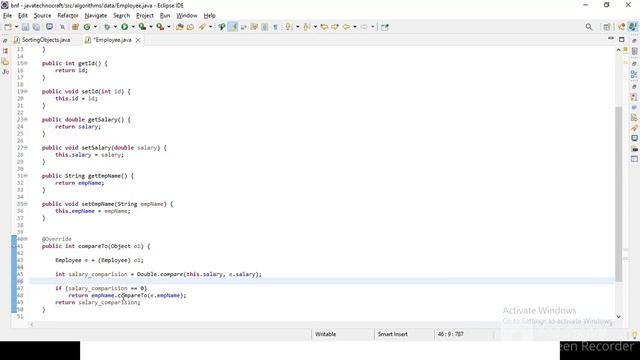The image size is (640, 360).
Task: Open the Window menu
Action: (187, 16)
